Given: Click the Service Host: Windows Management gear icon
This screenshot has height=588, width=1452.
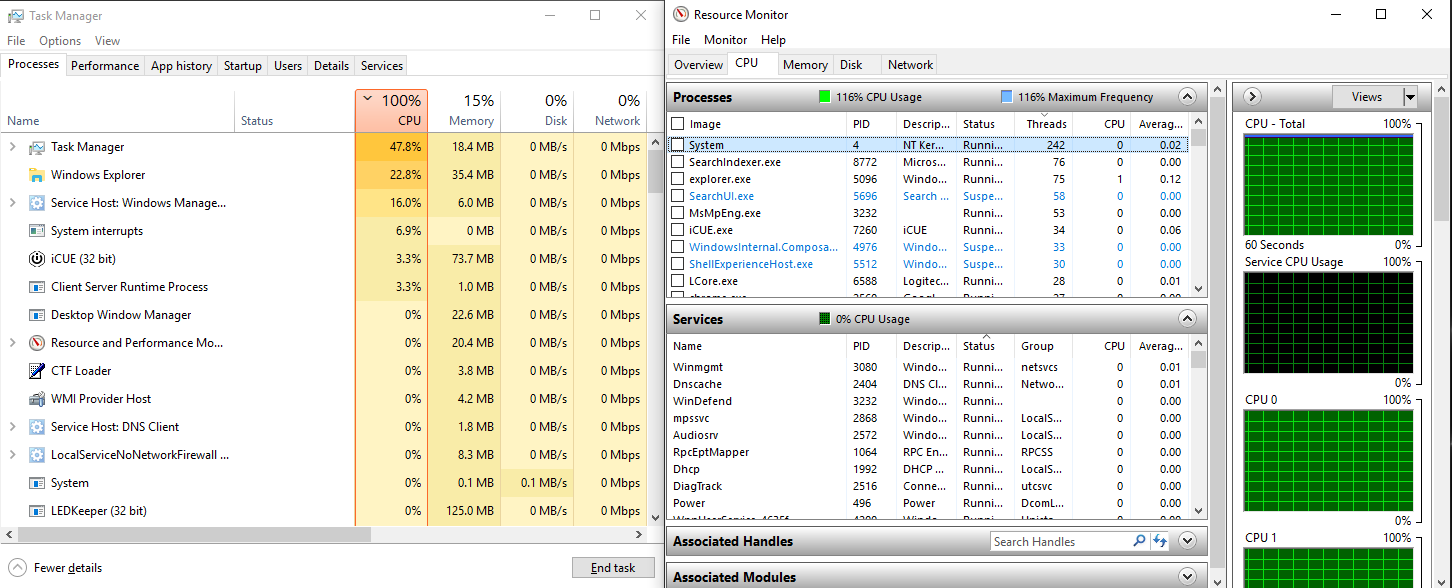Looking at the screenshot, I should pos(37,203).
